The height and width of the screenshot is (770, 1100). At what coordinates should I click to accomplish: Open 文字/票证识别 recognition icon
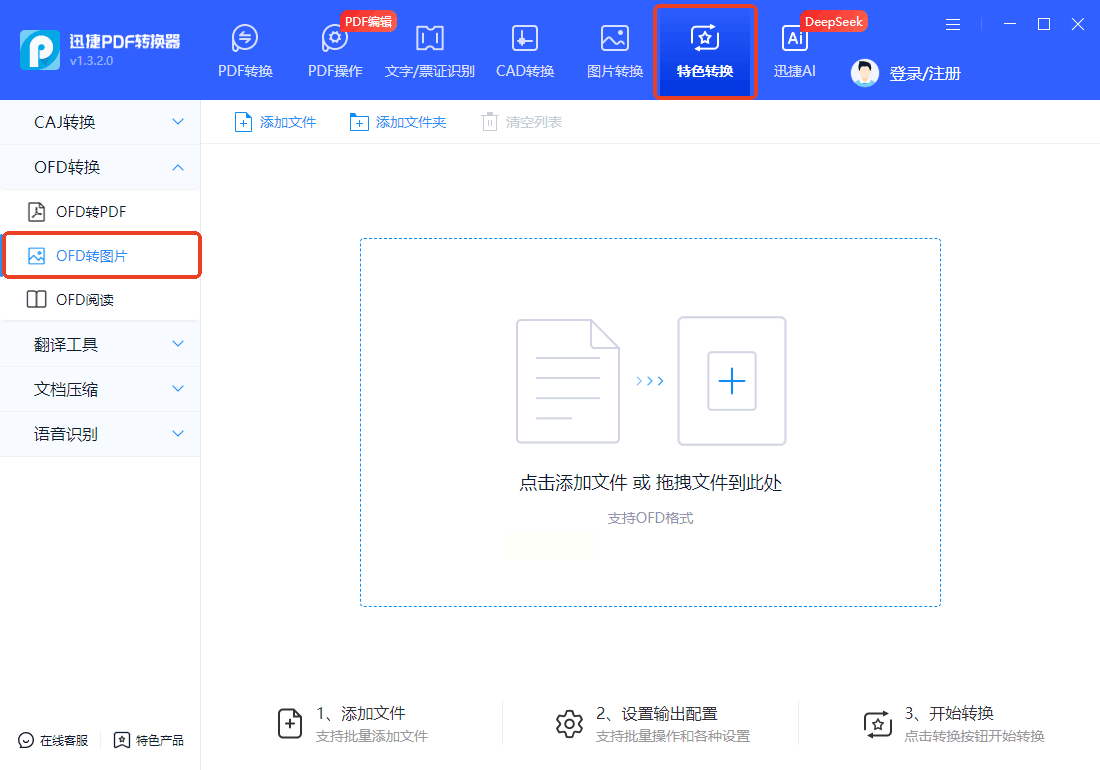click(429, 39)
